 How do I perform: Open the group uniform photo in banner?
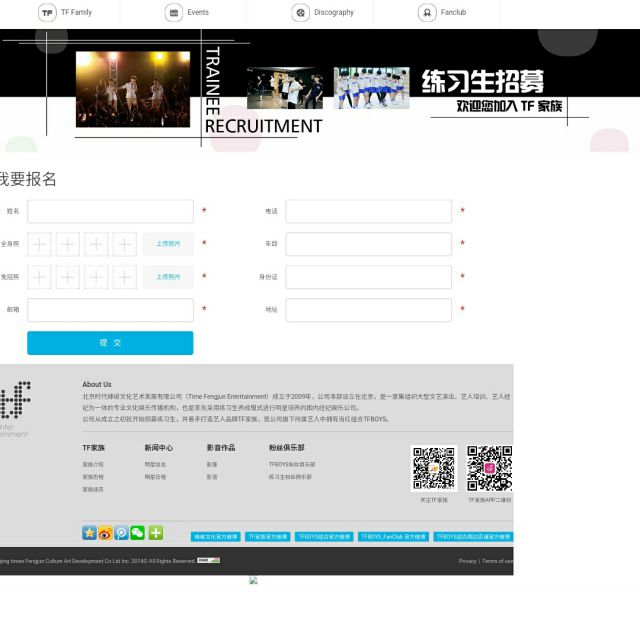pos(371,88)
